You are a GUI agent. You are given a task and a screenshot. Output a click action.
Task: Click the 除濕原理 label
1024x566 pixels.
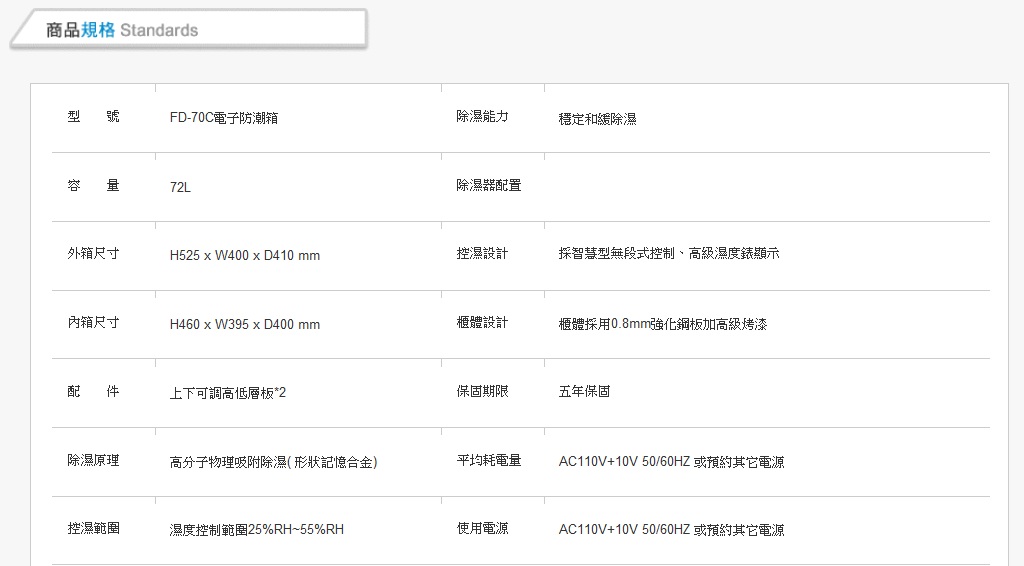93,460
